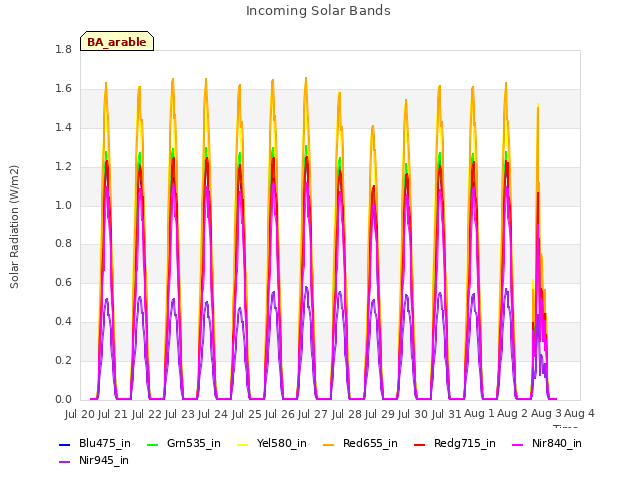
Task: Click the magenta Nir840_in legend swatch
Action: pos(518,444)
